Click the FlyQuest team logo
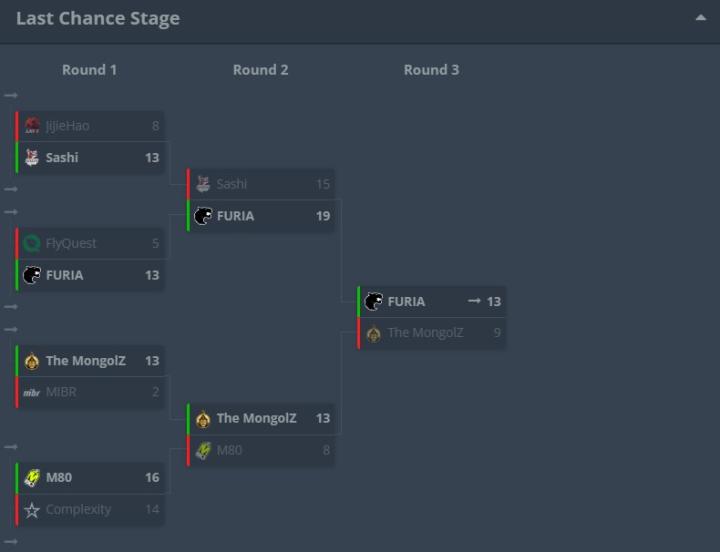The height and width of the screenshot is (552, 720). point(32,243)
